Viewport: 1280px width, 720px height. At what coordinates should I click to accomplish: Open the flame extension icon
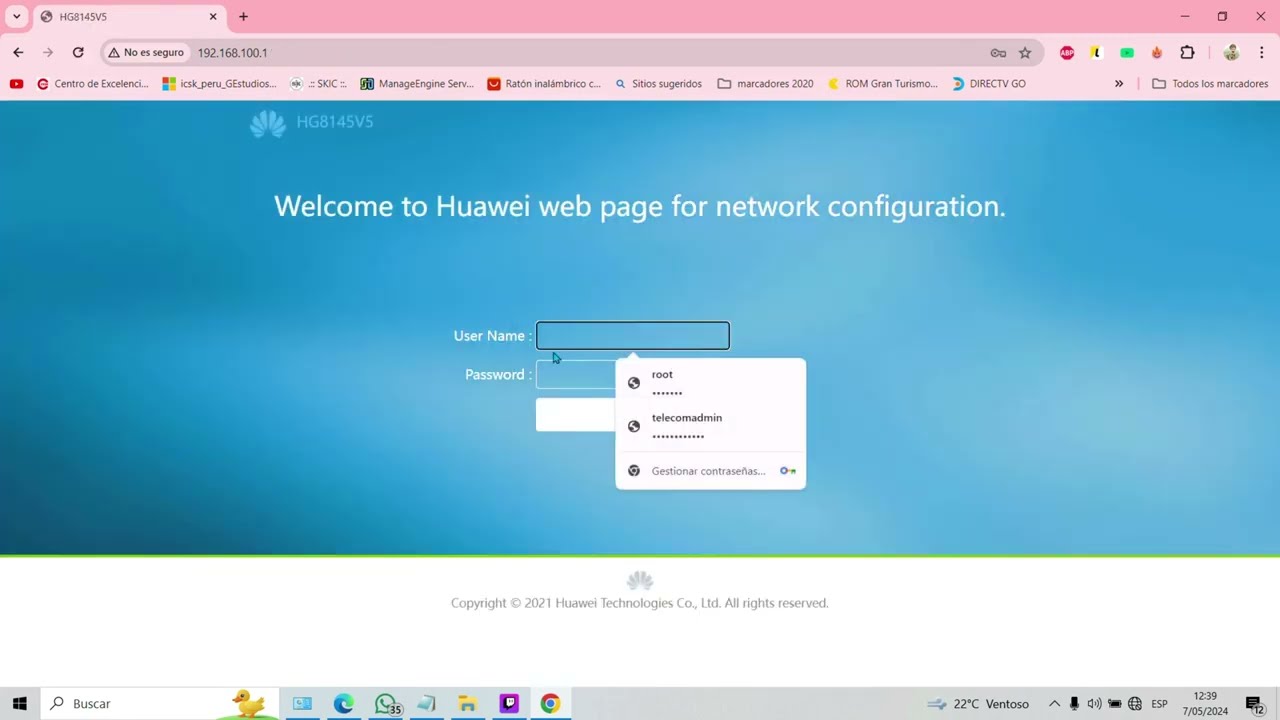(1157, 53)
